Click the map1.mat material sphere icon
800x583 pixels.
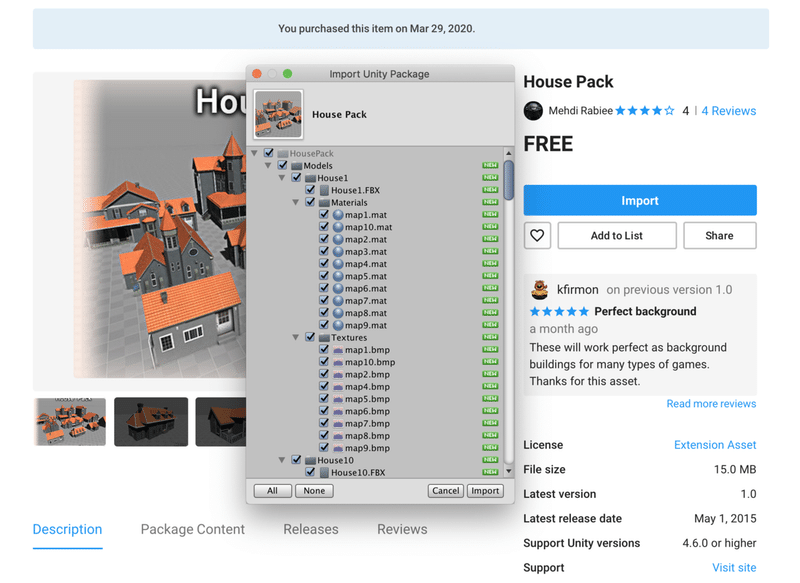click(338, 215)
